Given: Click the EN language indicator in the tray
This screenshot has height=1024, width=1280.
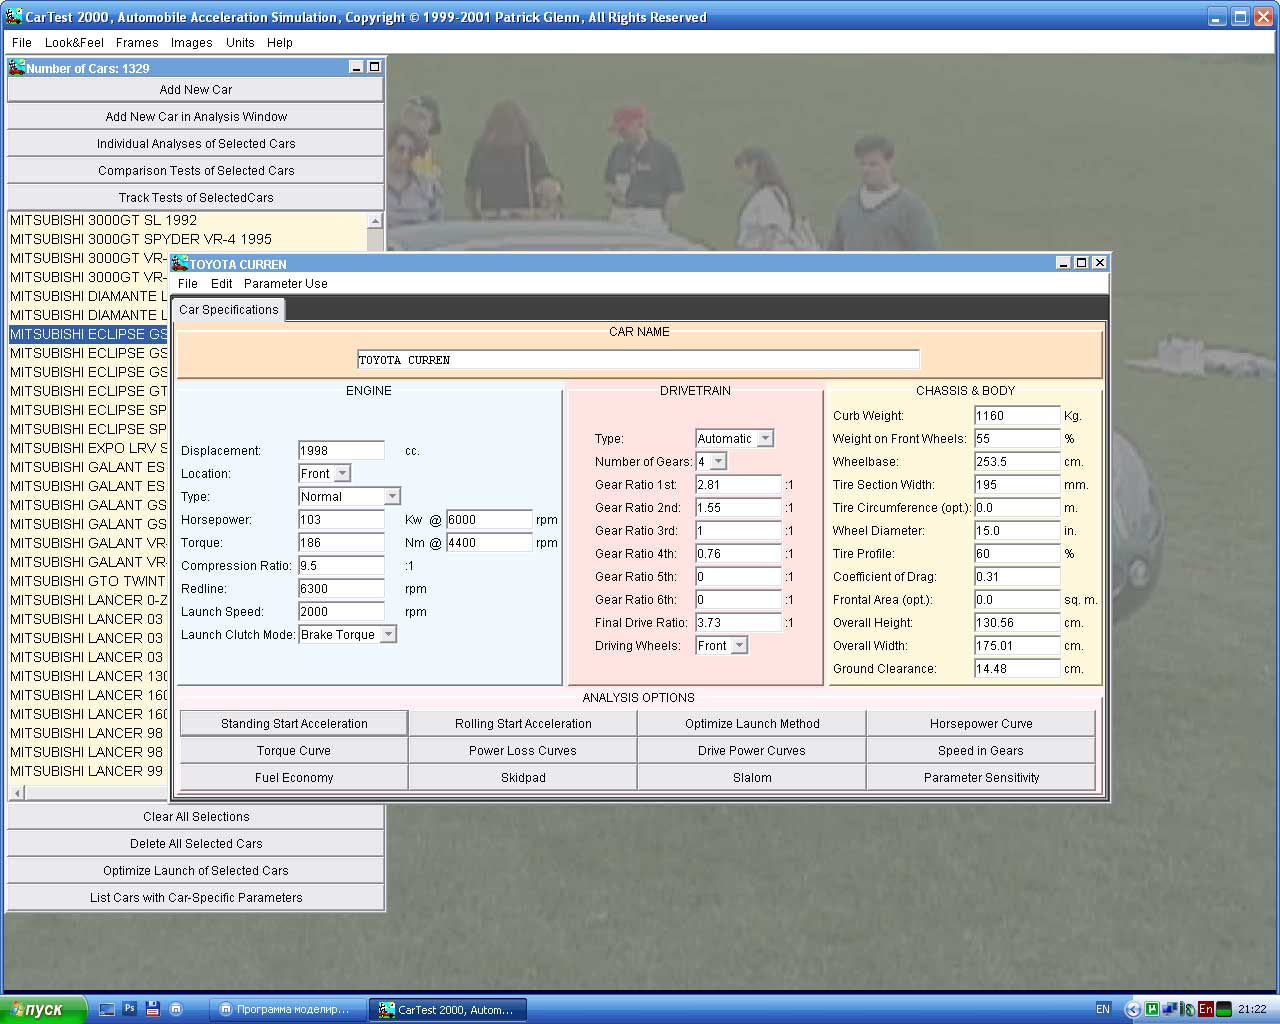Looking at the screenshot, I should tap(1103, 1009).
